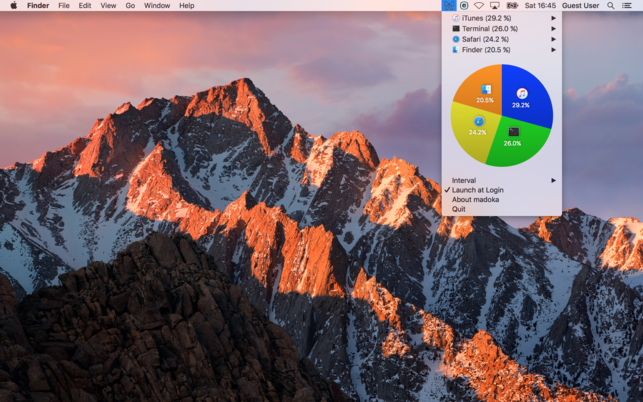Viewport: 643px width, 402px height.
Task: Open the Go menu
Action: tap(130, 5)
